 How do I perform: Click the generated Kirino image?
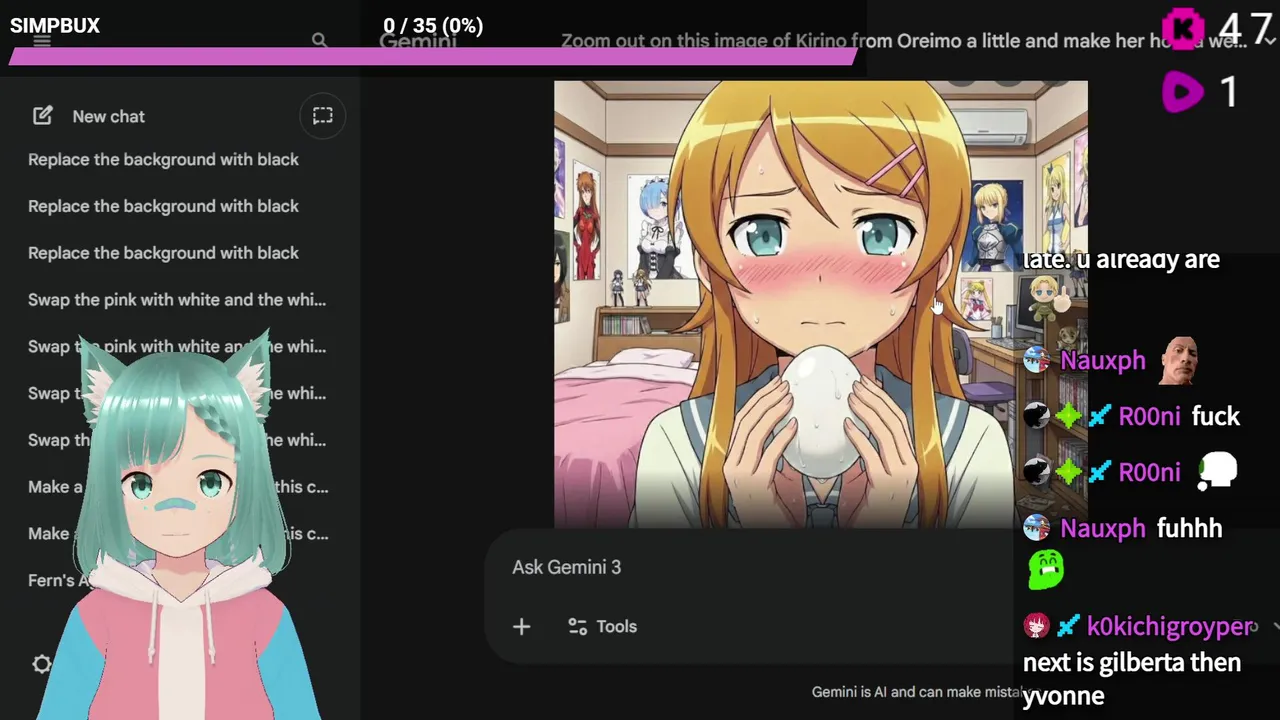[x=820, y=304]
